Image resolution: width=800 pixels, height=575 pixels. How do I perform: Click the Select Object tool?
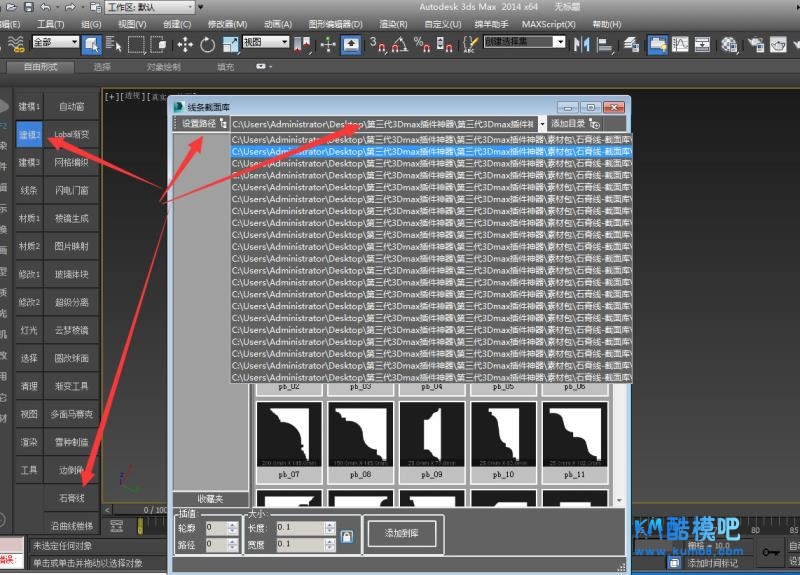(x=91, y=44)
